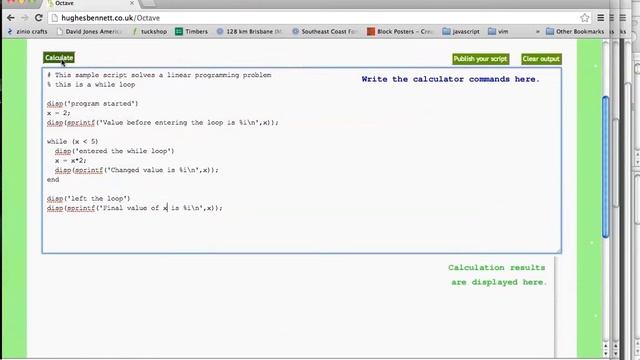Click the Clear output button
Viewport: 640px width, 360px height.
(x=541, y=59)
